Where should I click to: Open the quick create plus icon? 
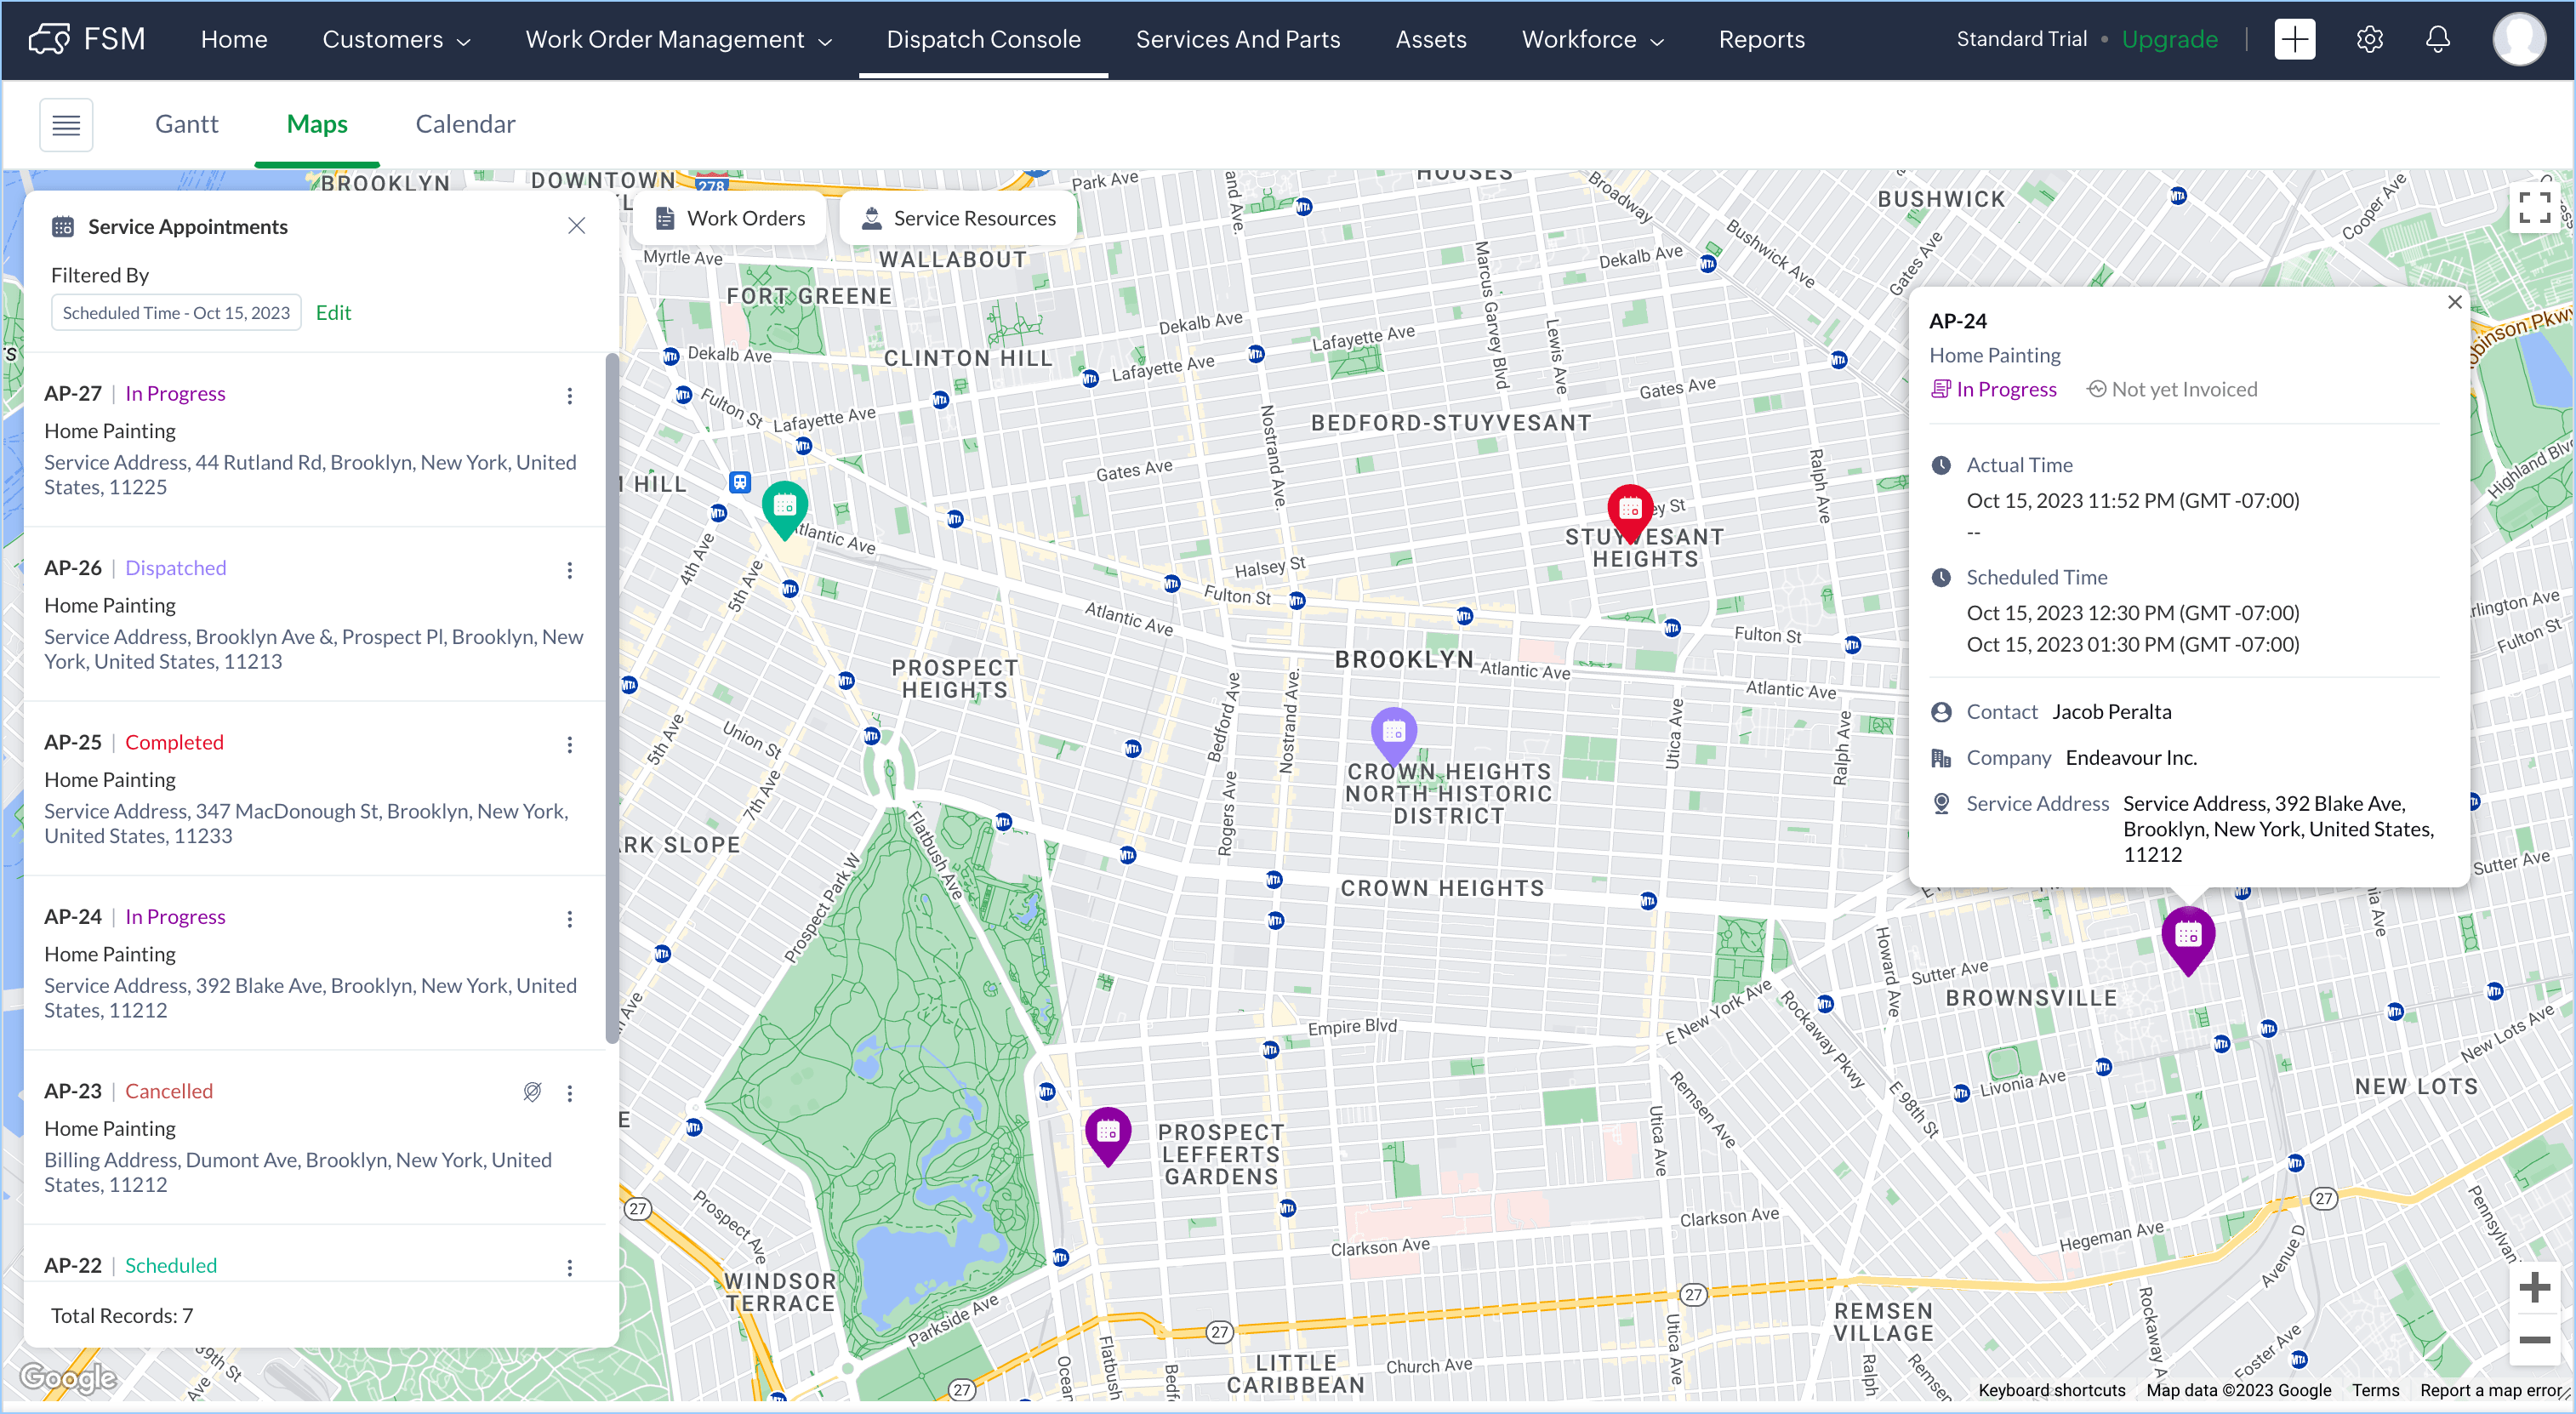pos(2294,40)
